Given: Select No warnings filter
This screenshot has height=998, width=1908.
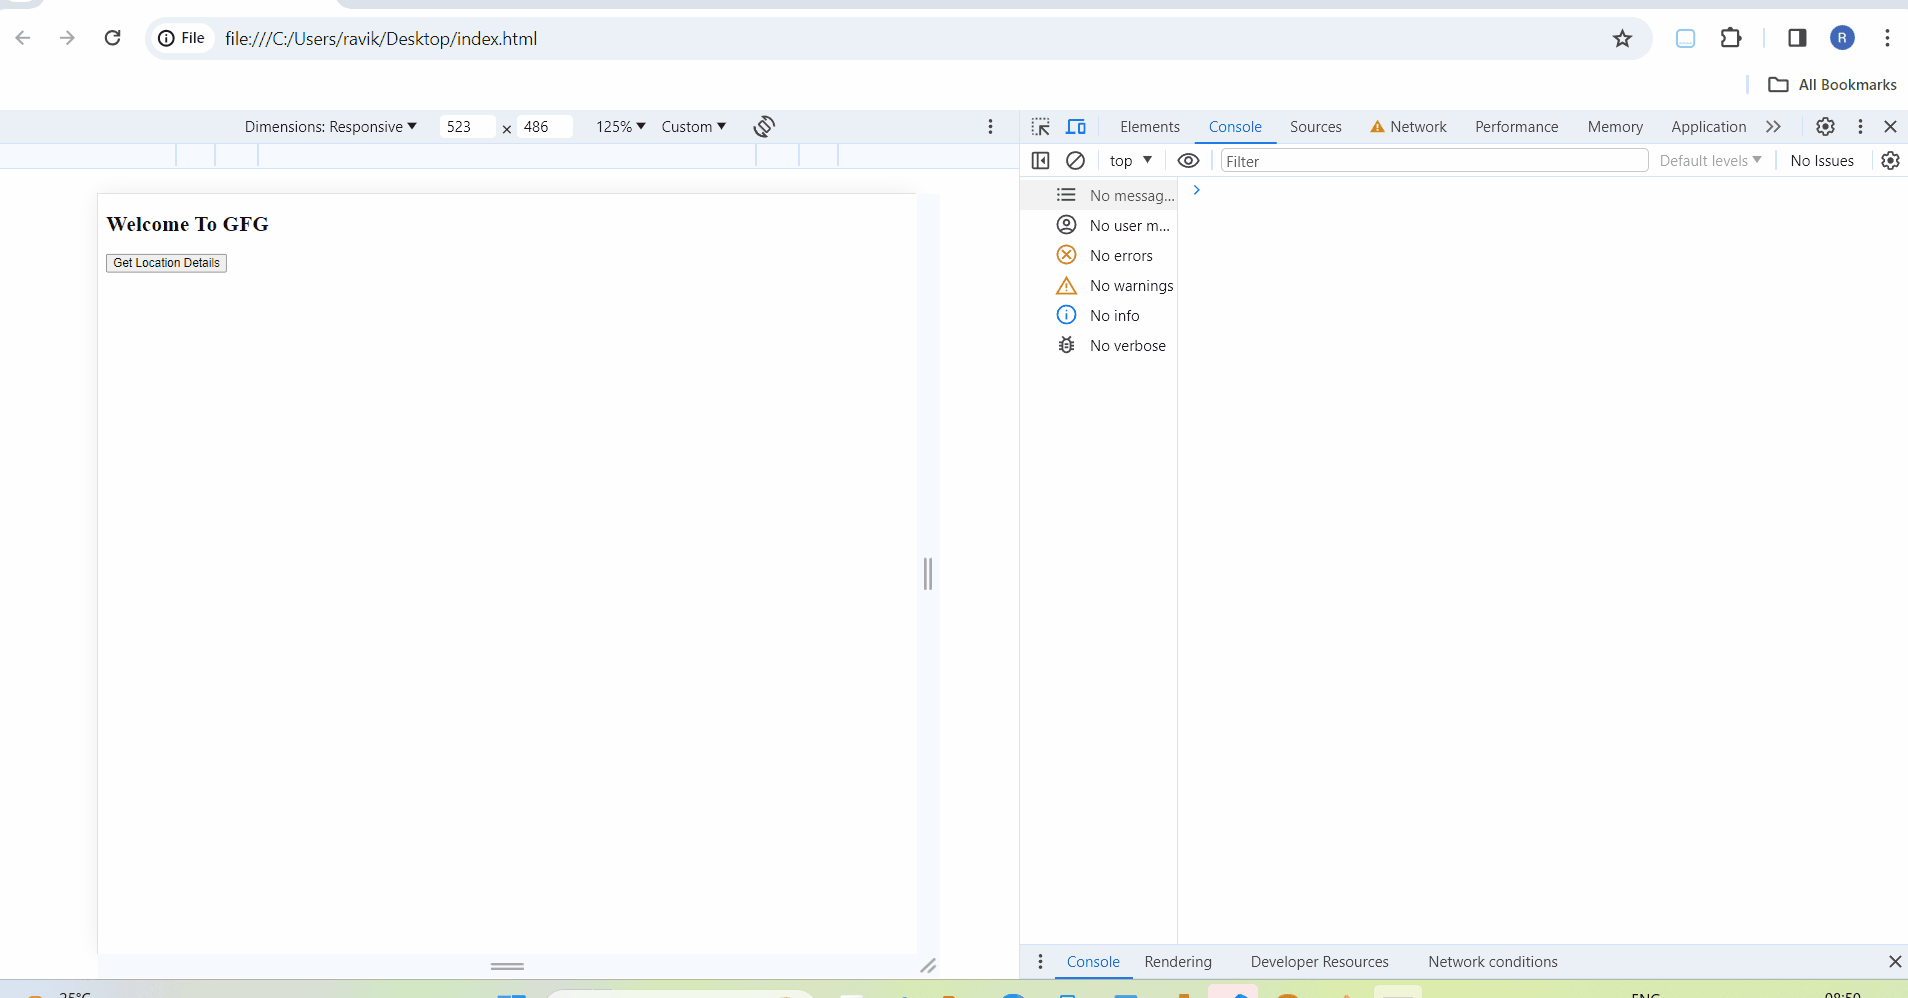Looking at the screenshot, I should click(x=1099, y=285).
